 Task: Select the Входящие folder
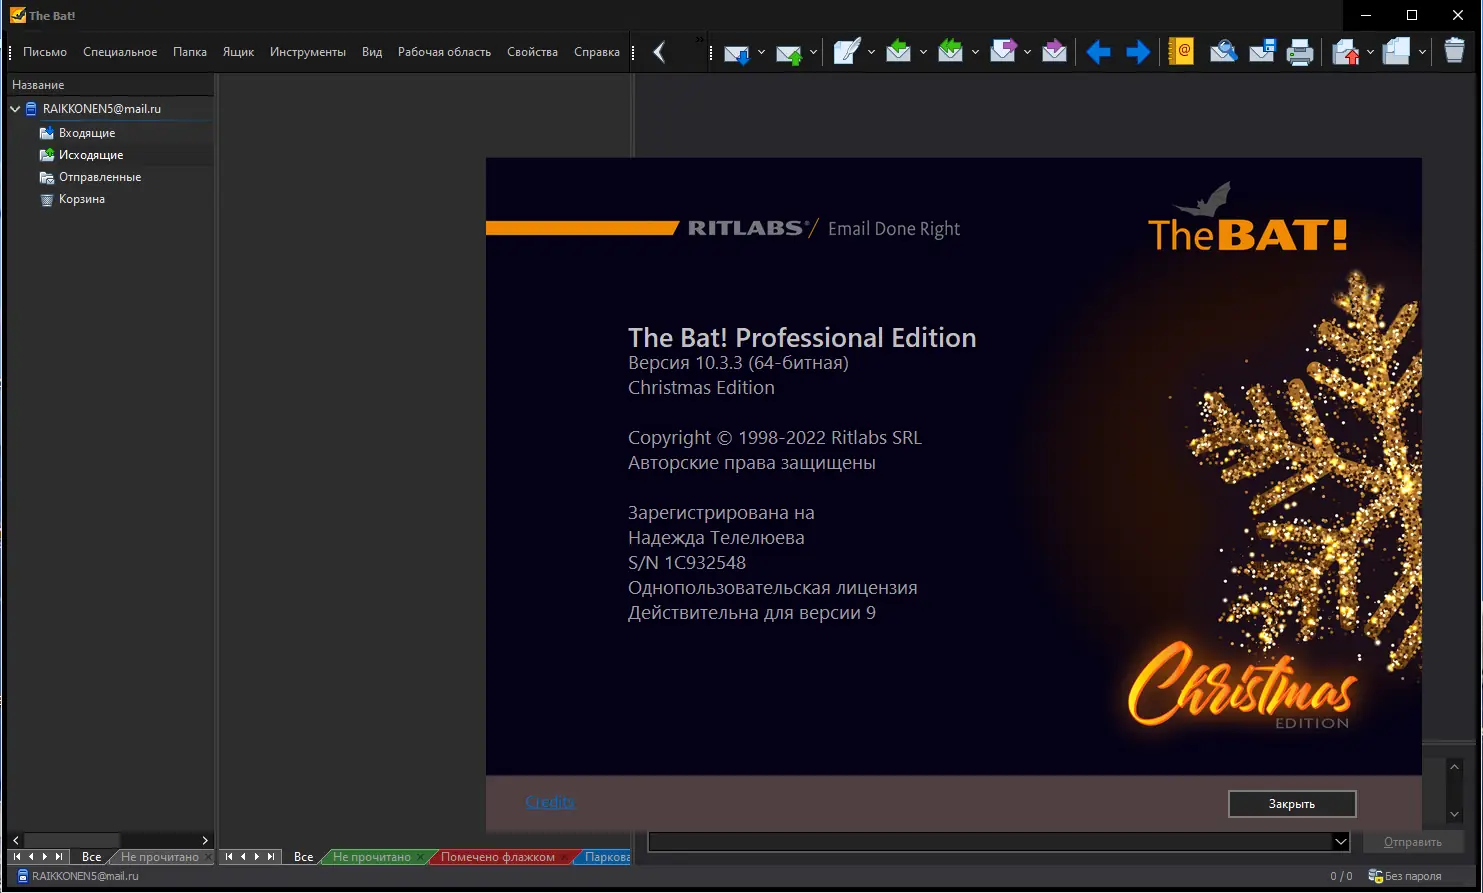click(x=87, y=133)
